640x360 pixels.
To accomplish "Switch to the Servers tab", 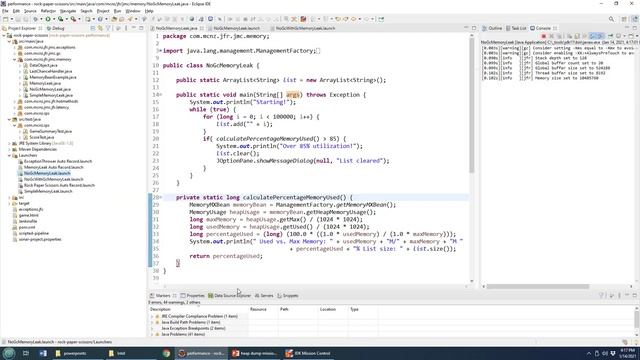I will coord(264,296).
